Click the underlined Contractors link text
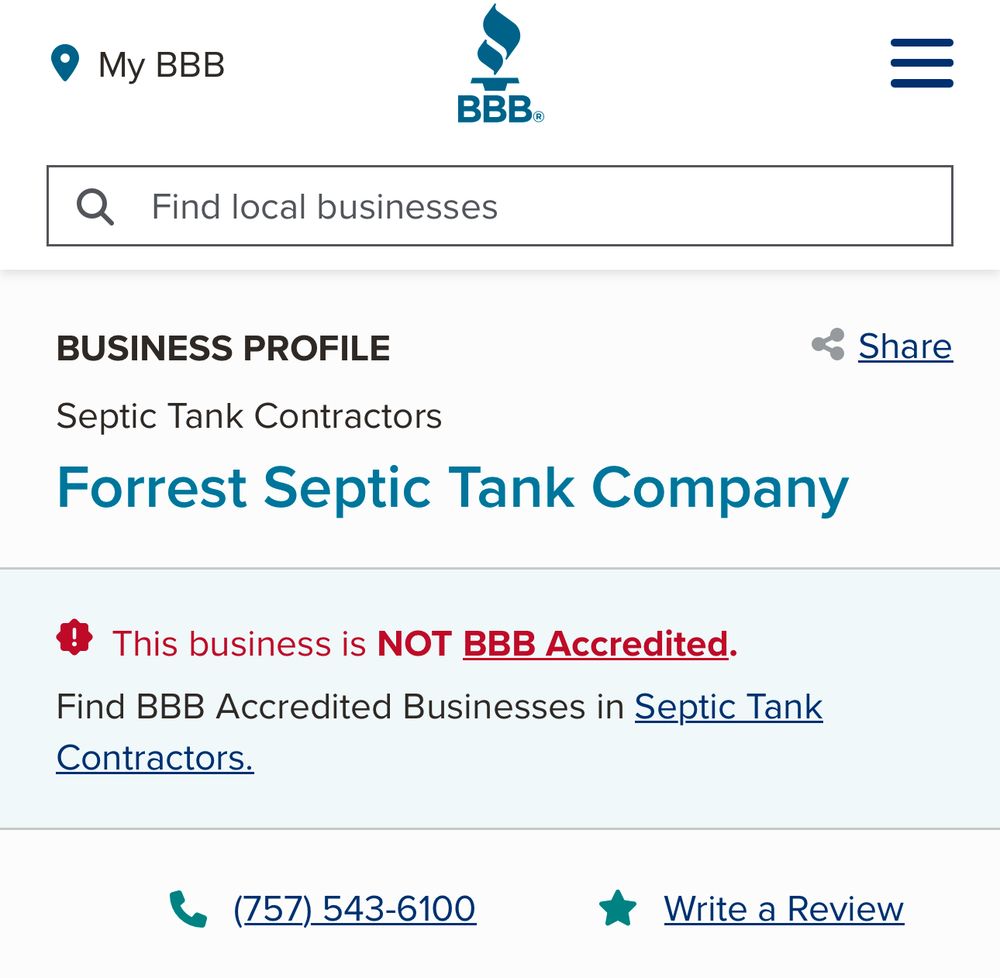This screenshot has height=978, width=1000. pos(155,758)
